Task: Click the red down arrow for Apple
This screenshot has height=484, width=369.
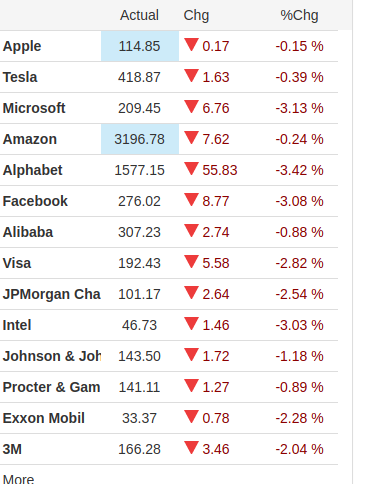Action: [x=191, y=45]
